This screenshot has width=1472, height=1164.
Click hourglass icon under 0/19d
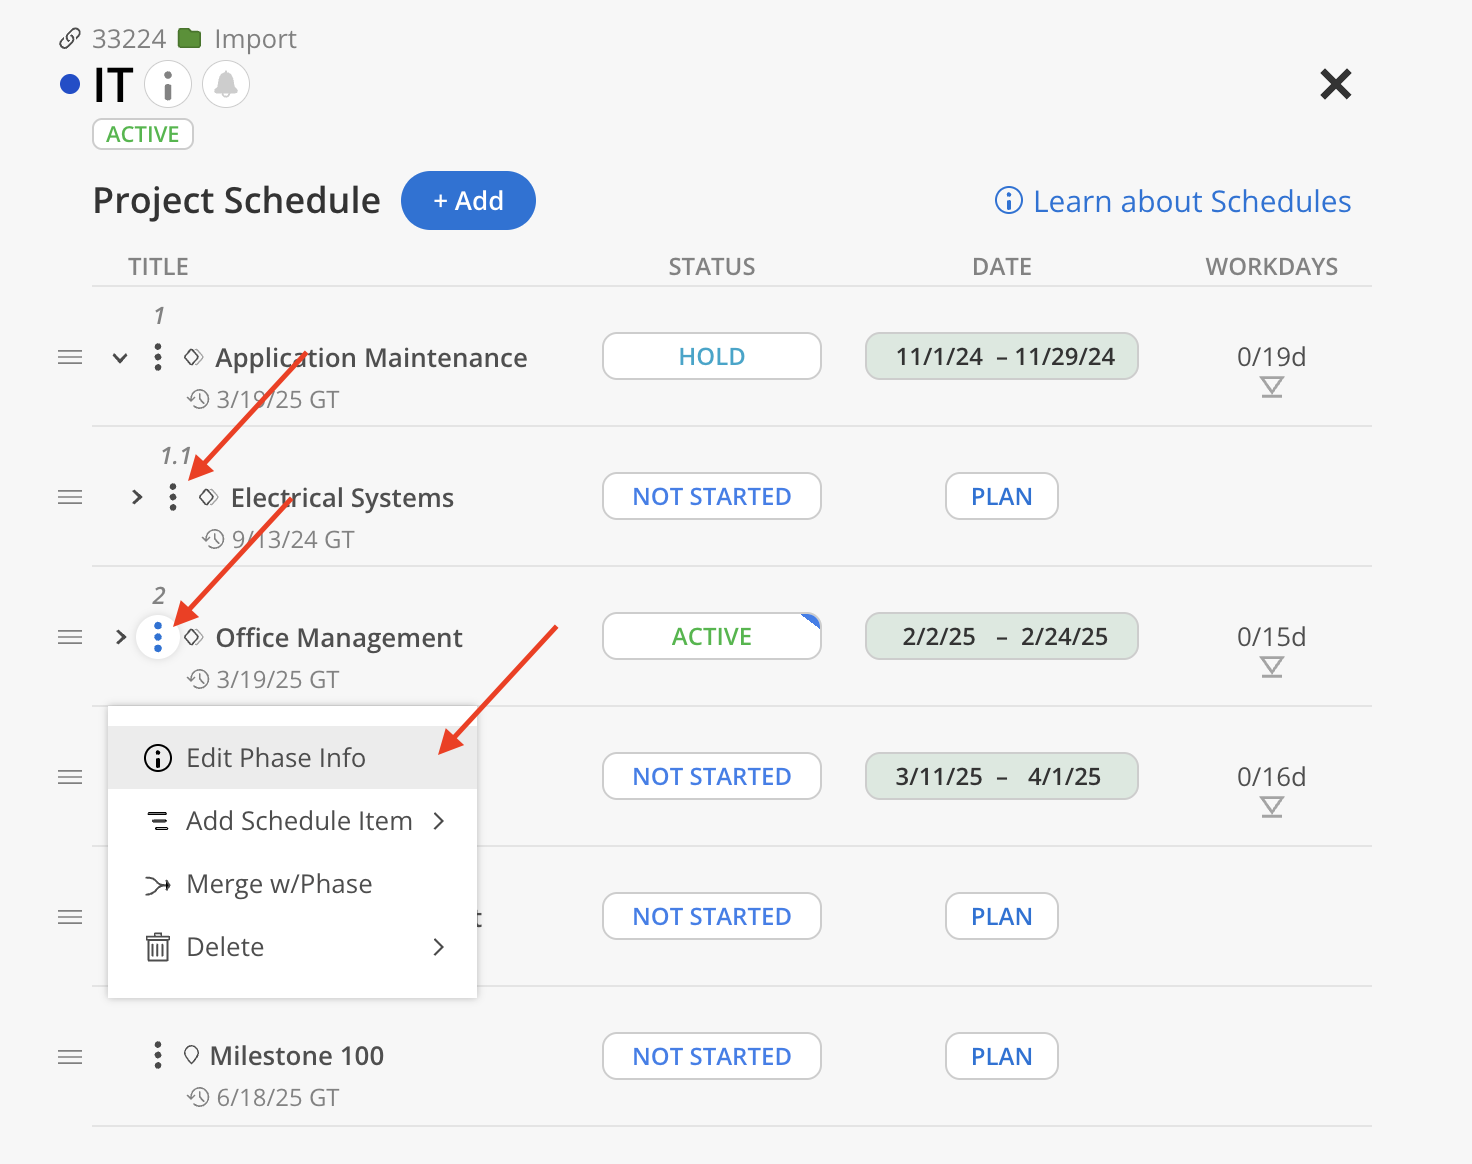pyautogui.click(x=1272, y=387)
